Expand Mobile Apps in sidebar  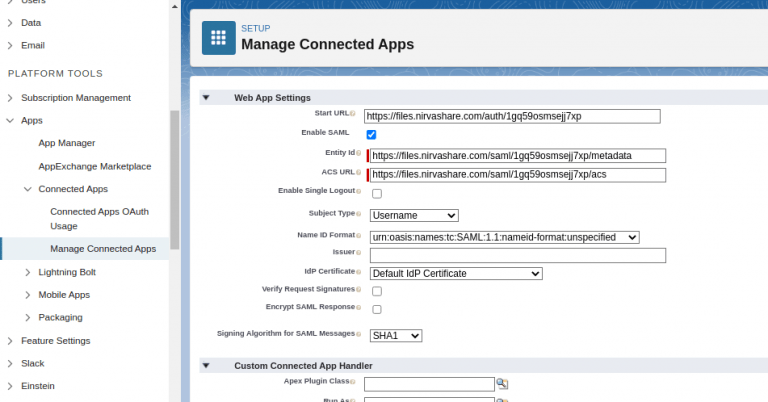pyautogui.click(x=27, y=295)
